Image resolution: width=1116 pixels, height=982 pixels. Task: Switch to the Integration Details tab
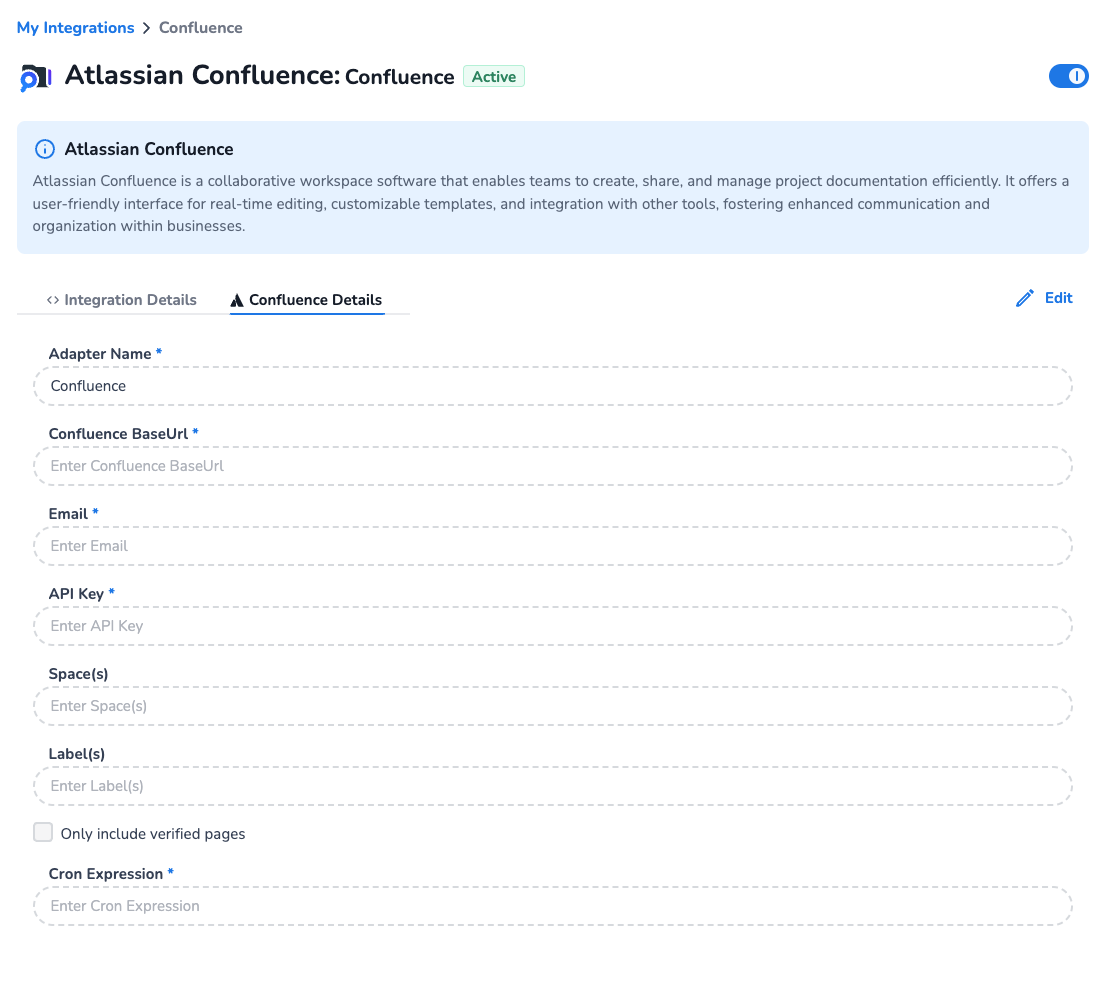pyautogui.click(x=122, y=300)
